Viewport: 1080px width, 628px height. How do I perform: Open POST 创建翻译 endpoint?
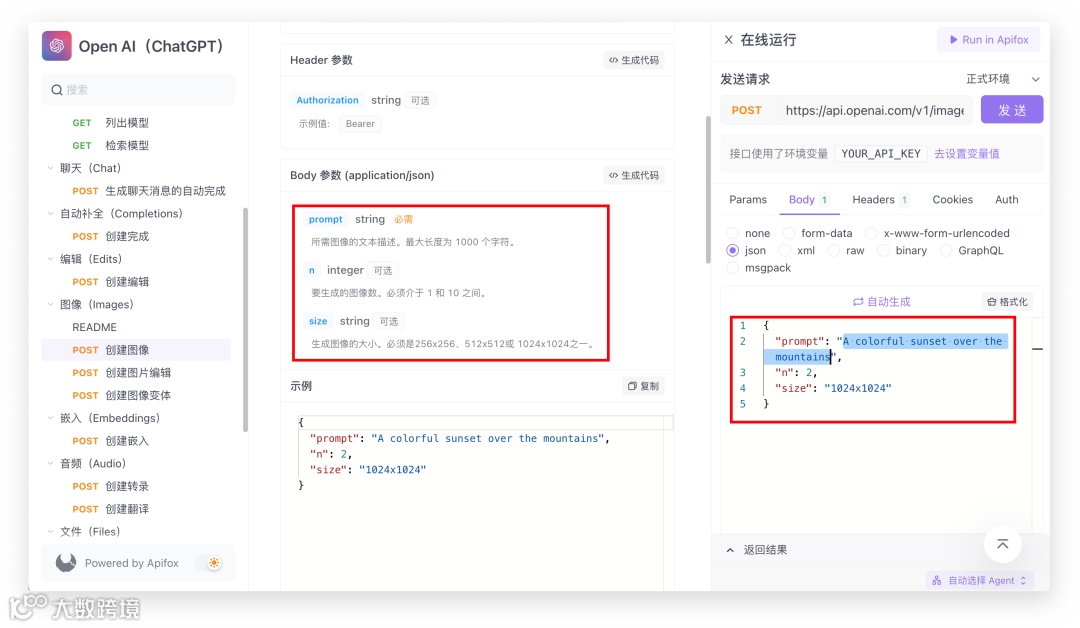pos(136,509)
